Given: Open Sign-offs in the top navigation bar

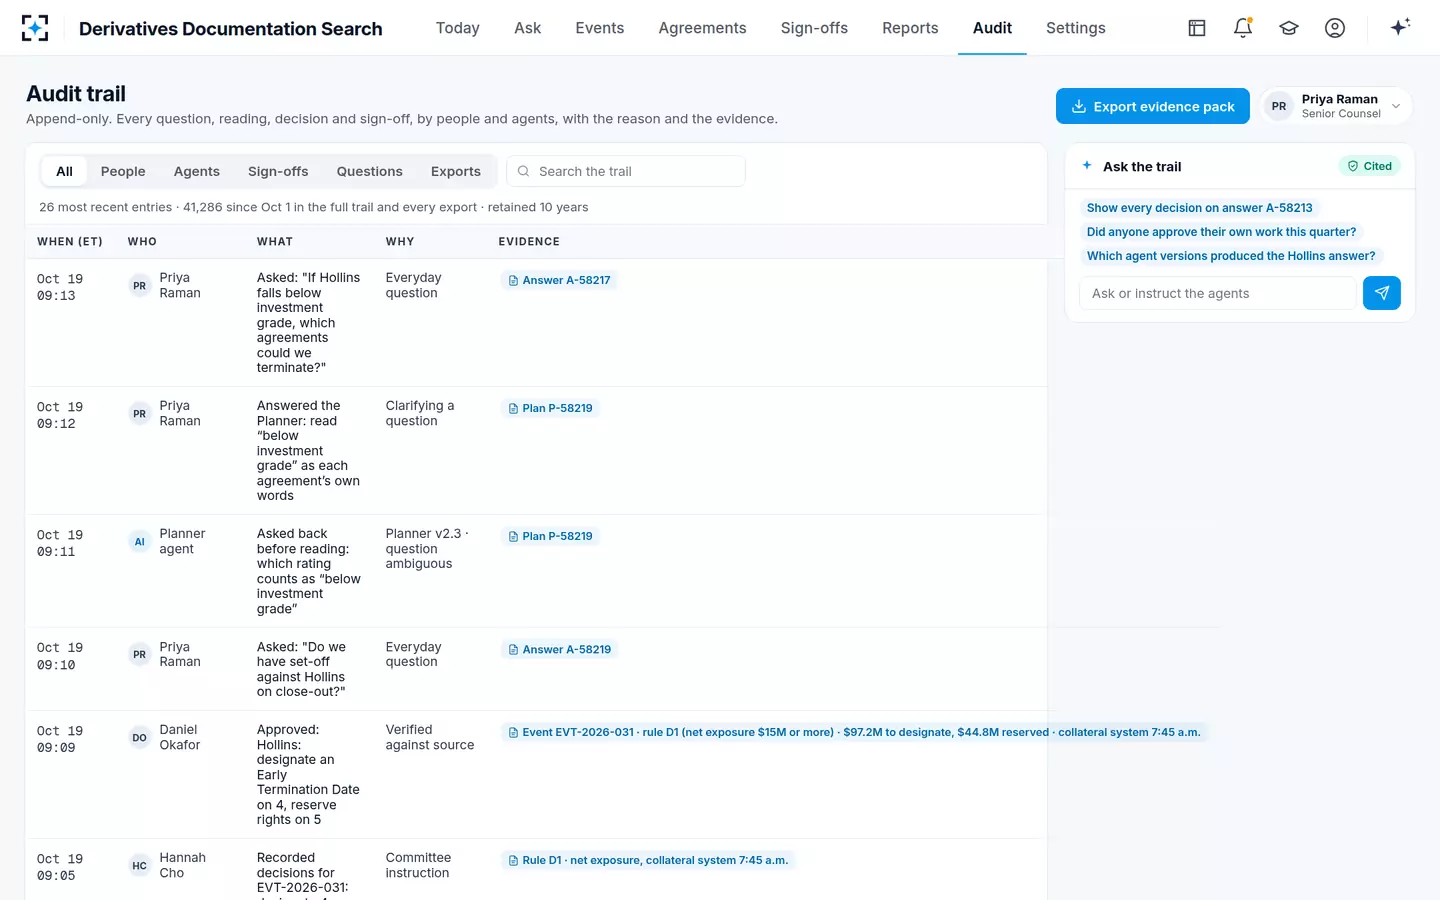Looking at the screenshot, I should point(814,28).
